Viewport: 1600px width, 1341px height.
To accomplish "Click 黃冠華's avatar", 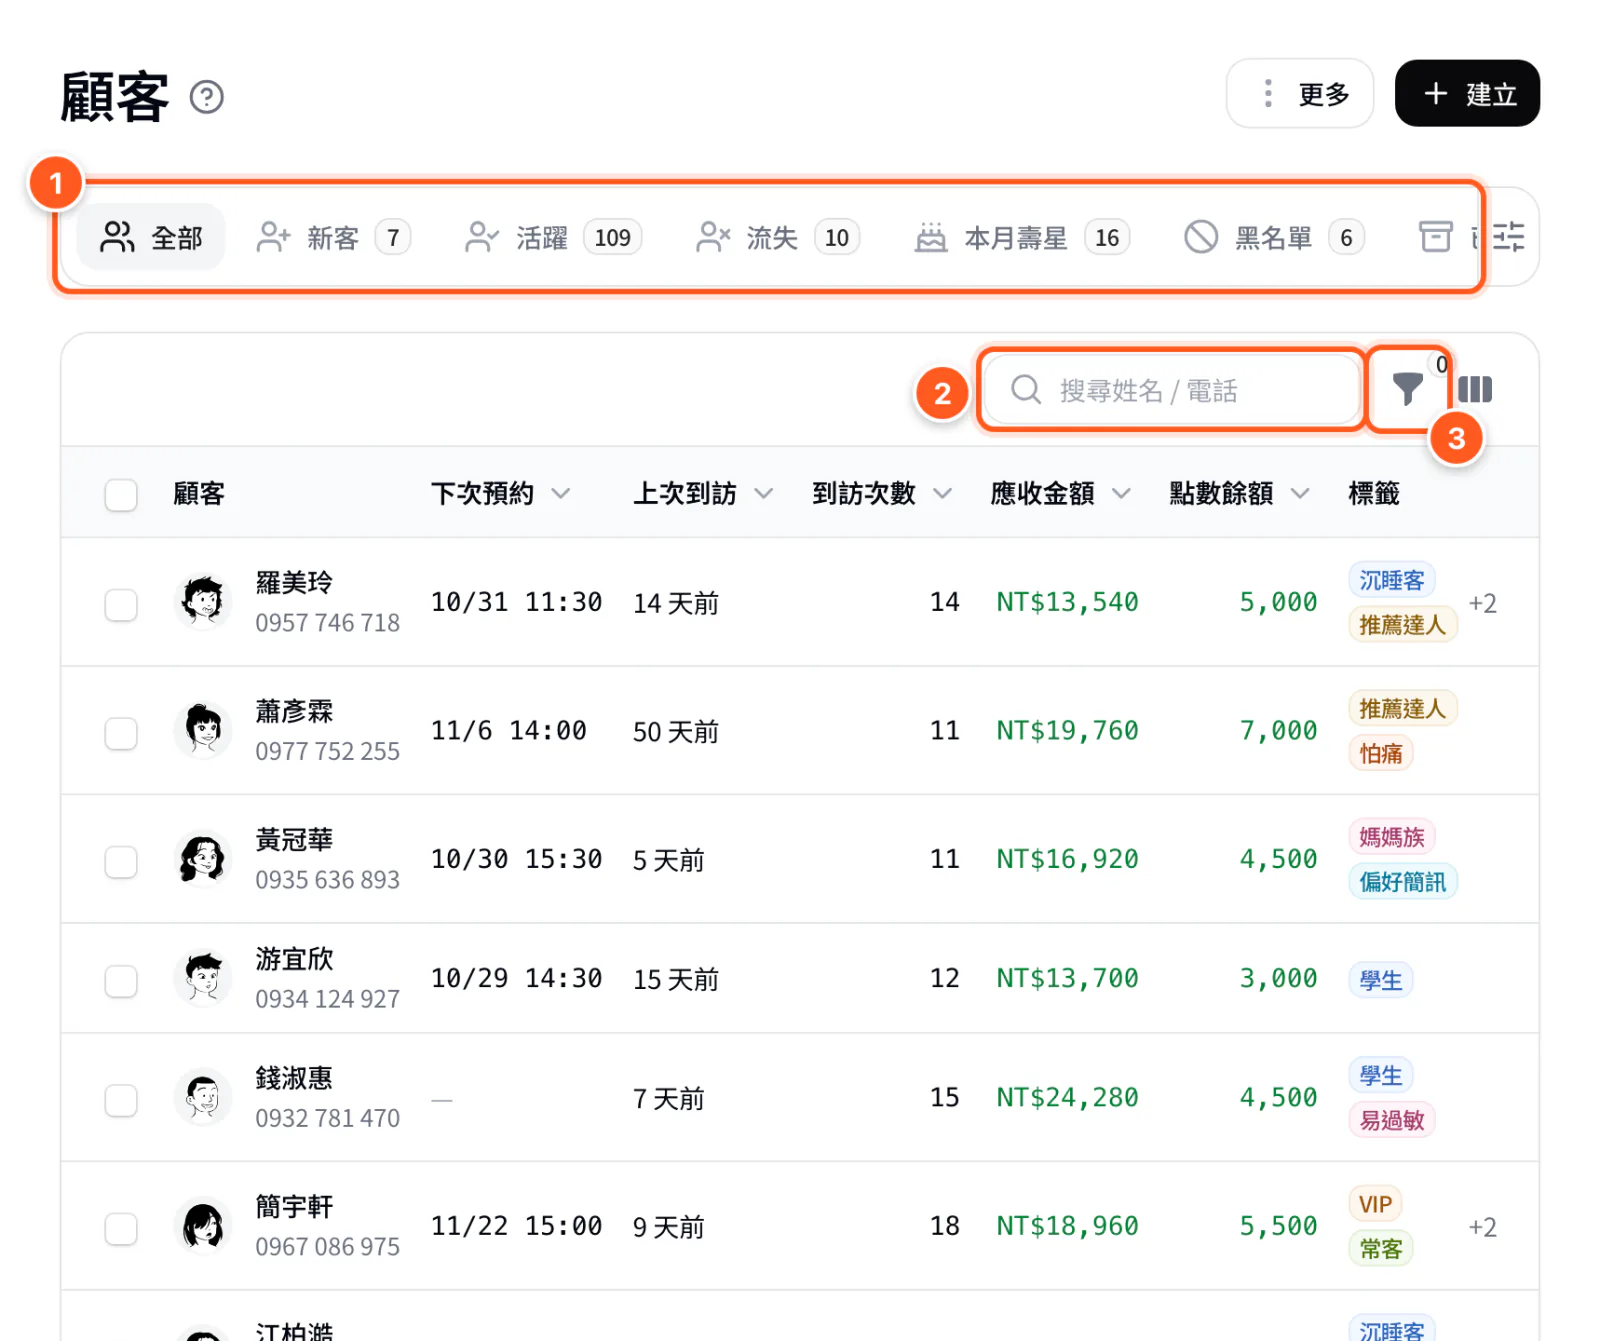I will pos(203,859).
